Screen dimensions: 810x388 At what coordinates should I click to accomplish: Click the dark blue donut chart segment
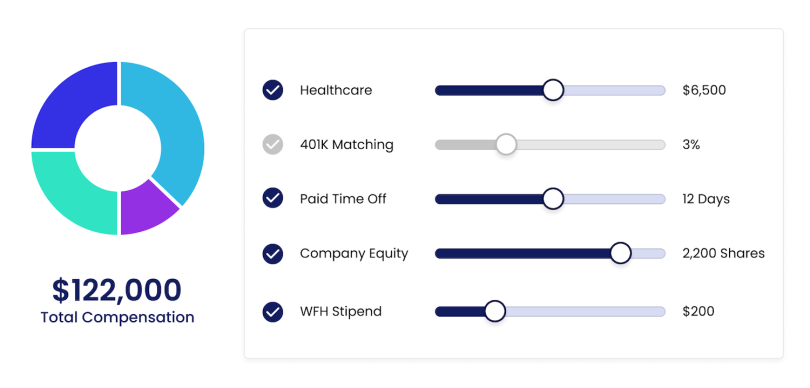pyautogui.click(x=70, y=106)
